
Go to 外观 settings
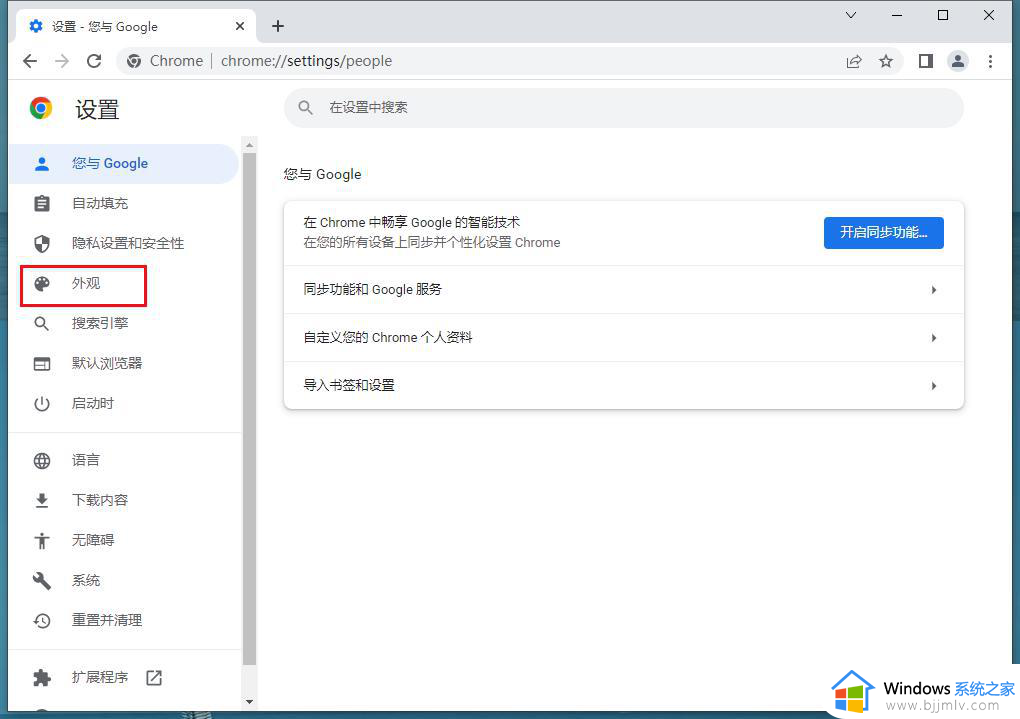pyautogui.click(x=124, y=284)
